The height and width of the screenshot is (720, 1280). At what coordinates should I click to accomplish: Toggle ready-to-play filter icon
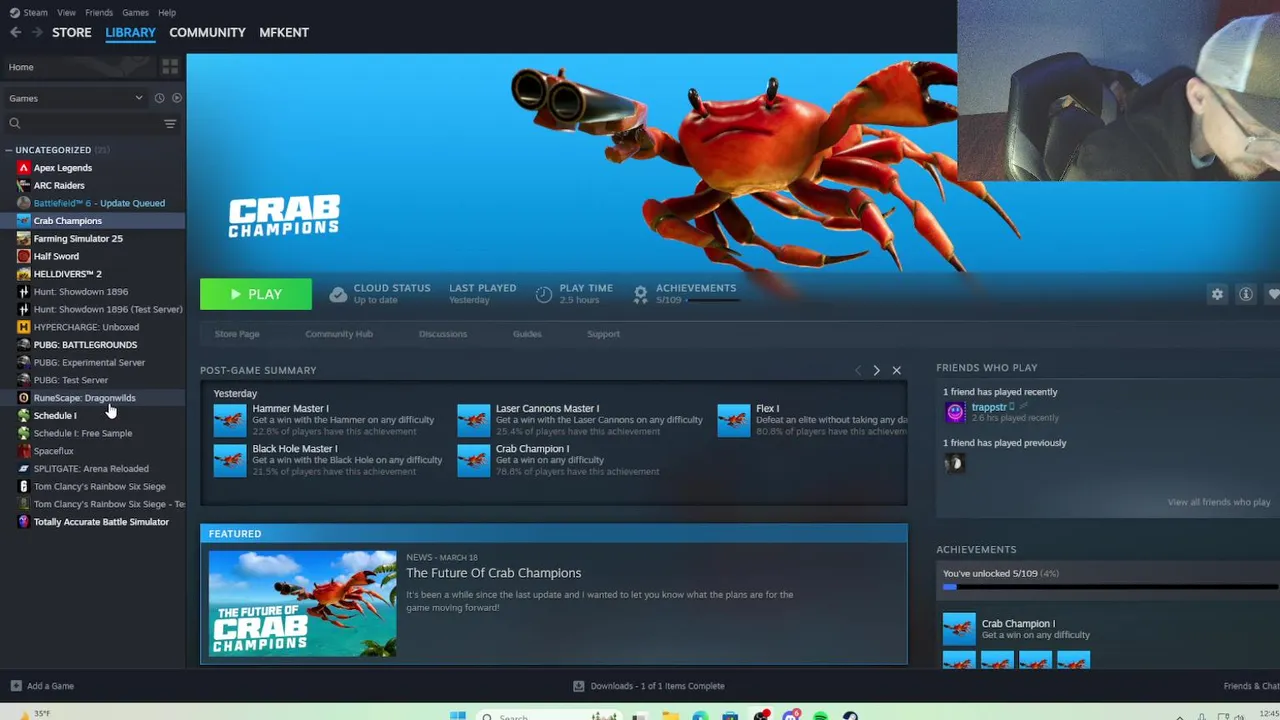pyautogui.click(x=177, y=98)
